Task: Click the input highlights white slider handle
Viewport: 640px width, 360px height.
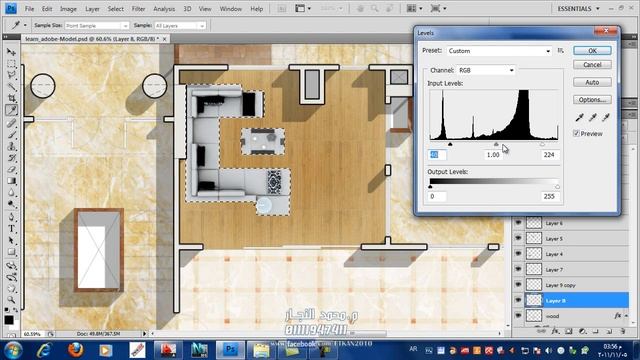Action: (542, 144)
